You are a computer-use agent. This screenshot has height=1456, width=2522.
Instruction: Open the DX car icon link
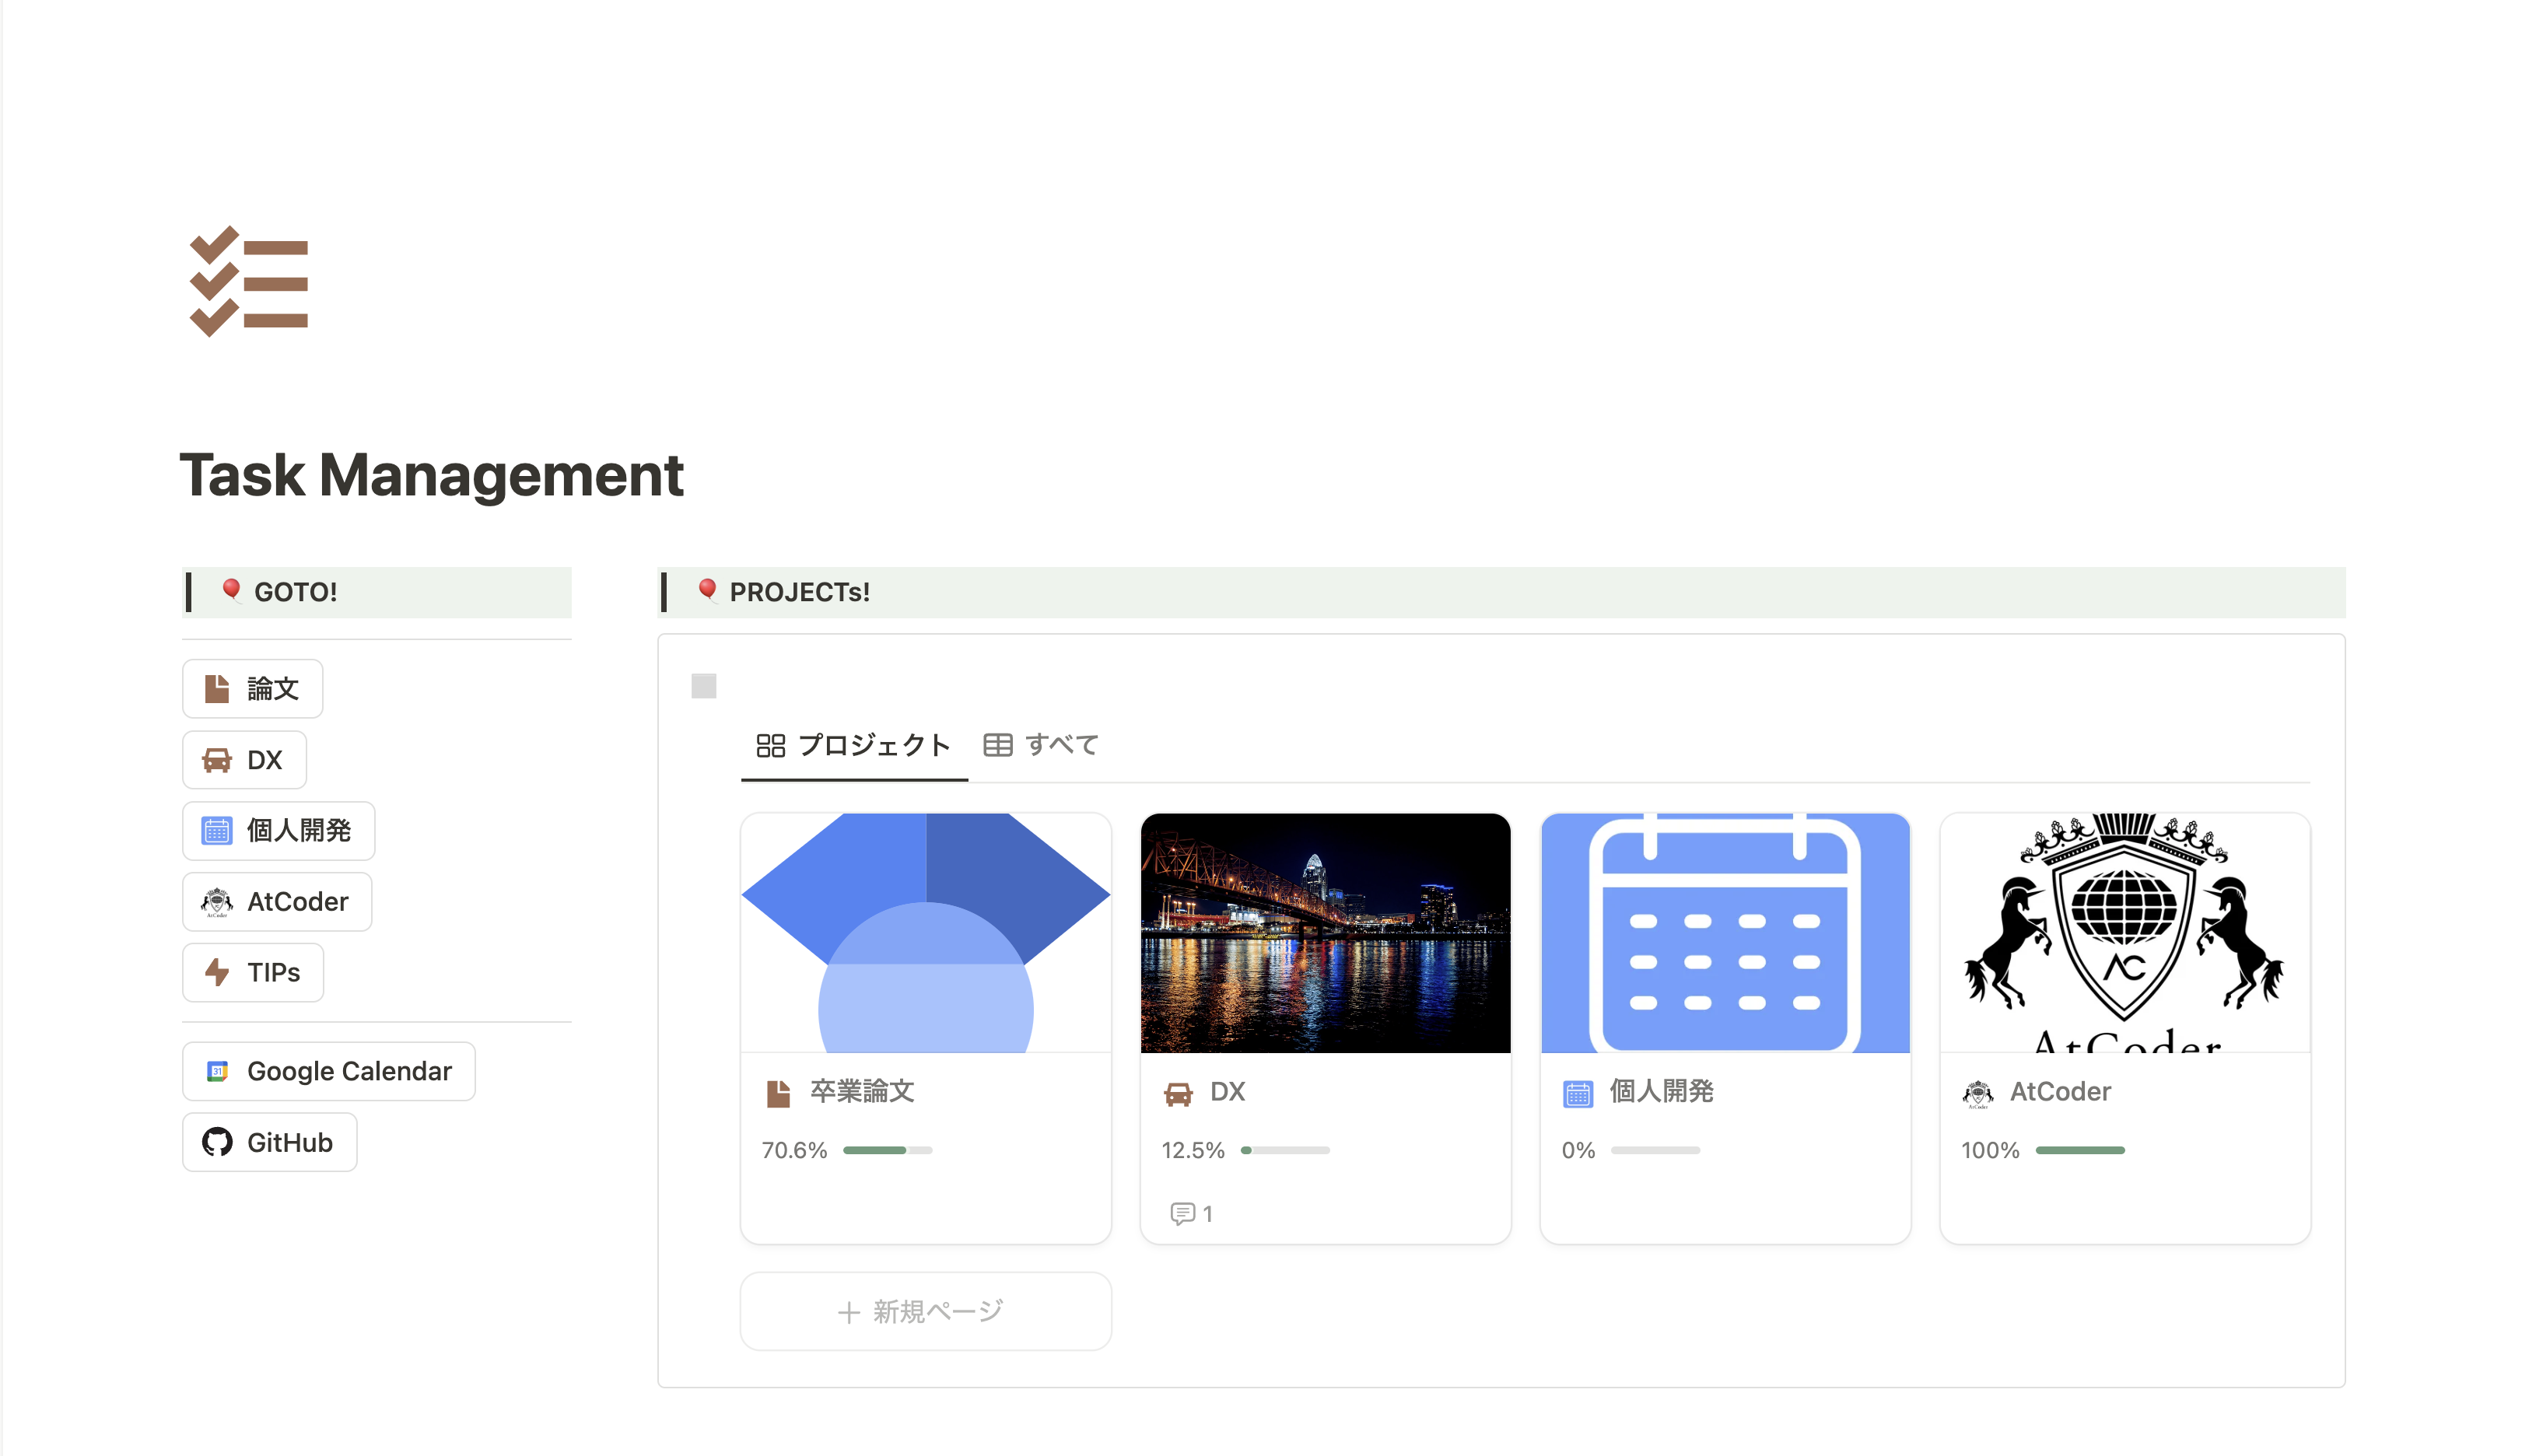coord(244,760)
